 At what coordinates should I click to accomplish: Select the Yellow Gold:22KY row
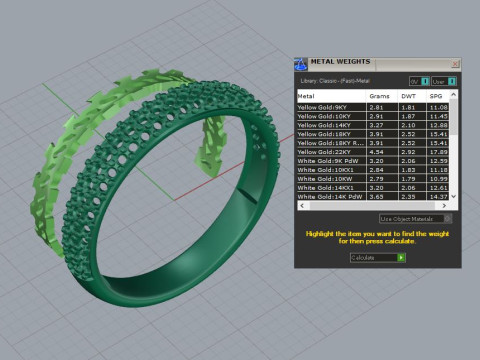point(373,152)
